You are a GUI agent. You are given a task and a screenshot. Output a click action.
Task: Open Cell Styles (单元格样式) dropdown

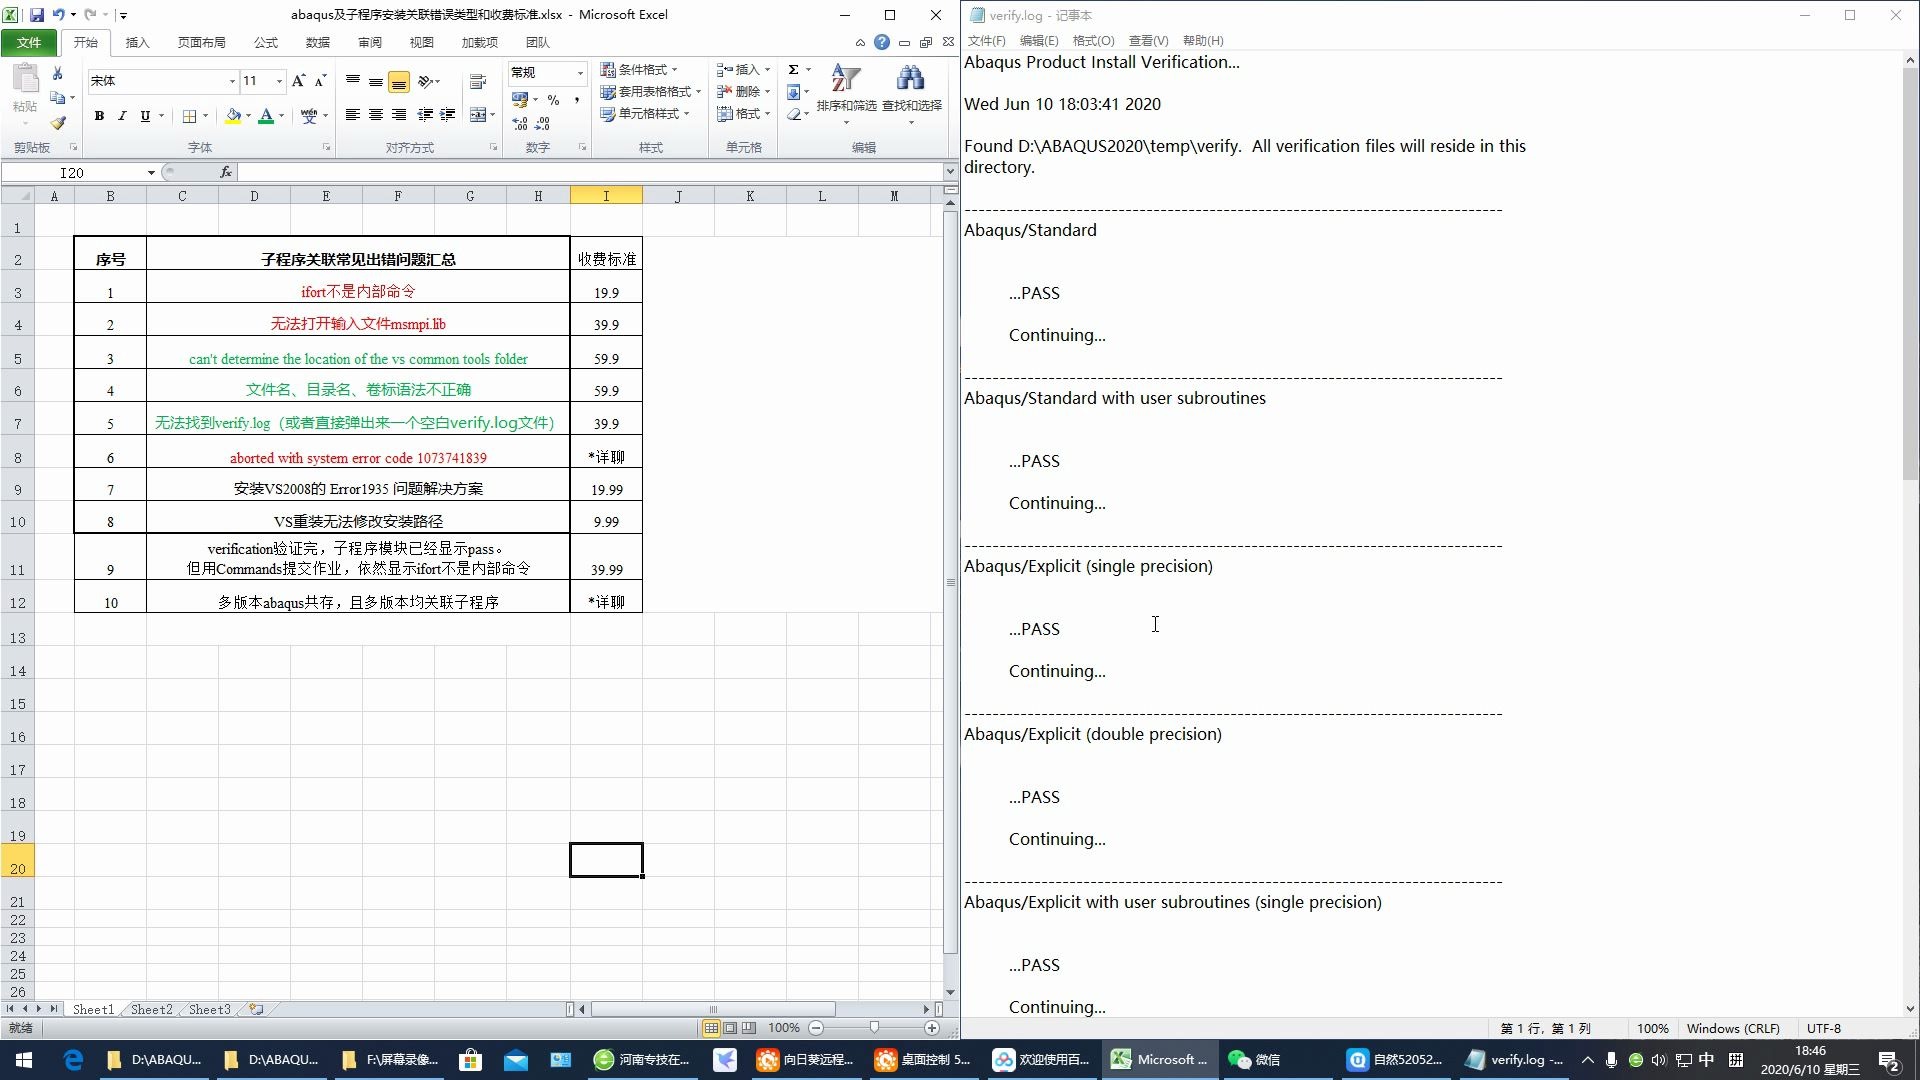(x=645, y=114)
